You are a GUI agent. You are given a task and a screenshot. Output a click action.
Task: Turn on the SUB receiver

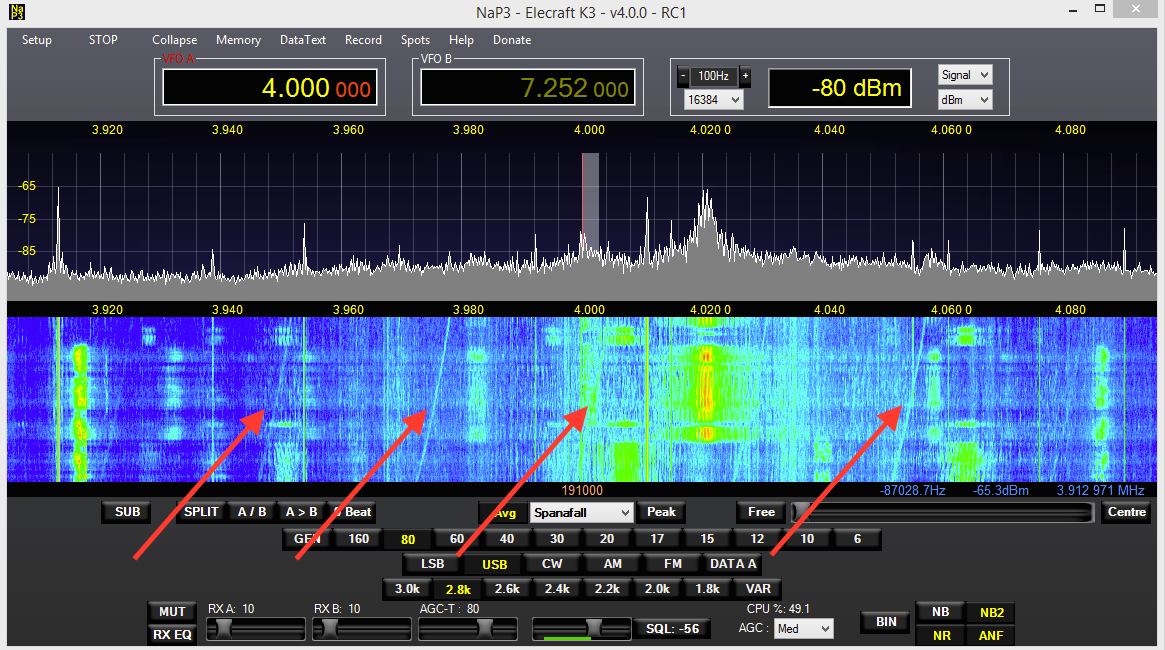127,512
